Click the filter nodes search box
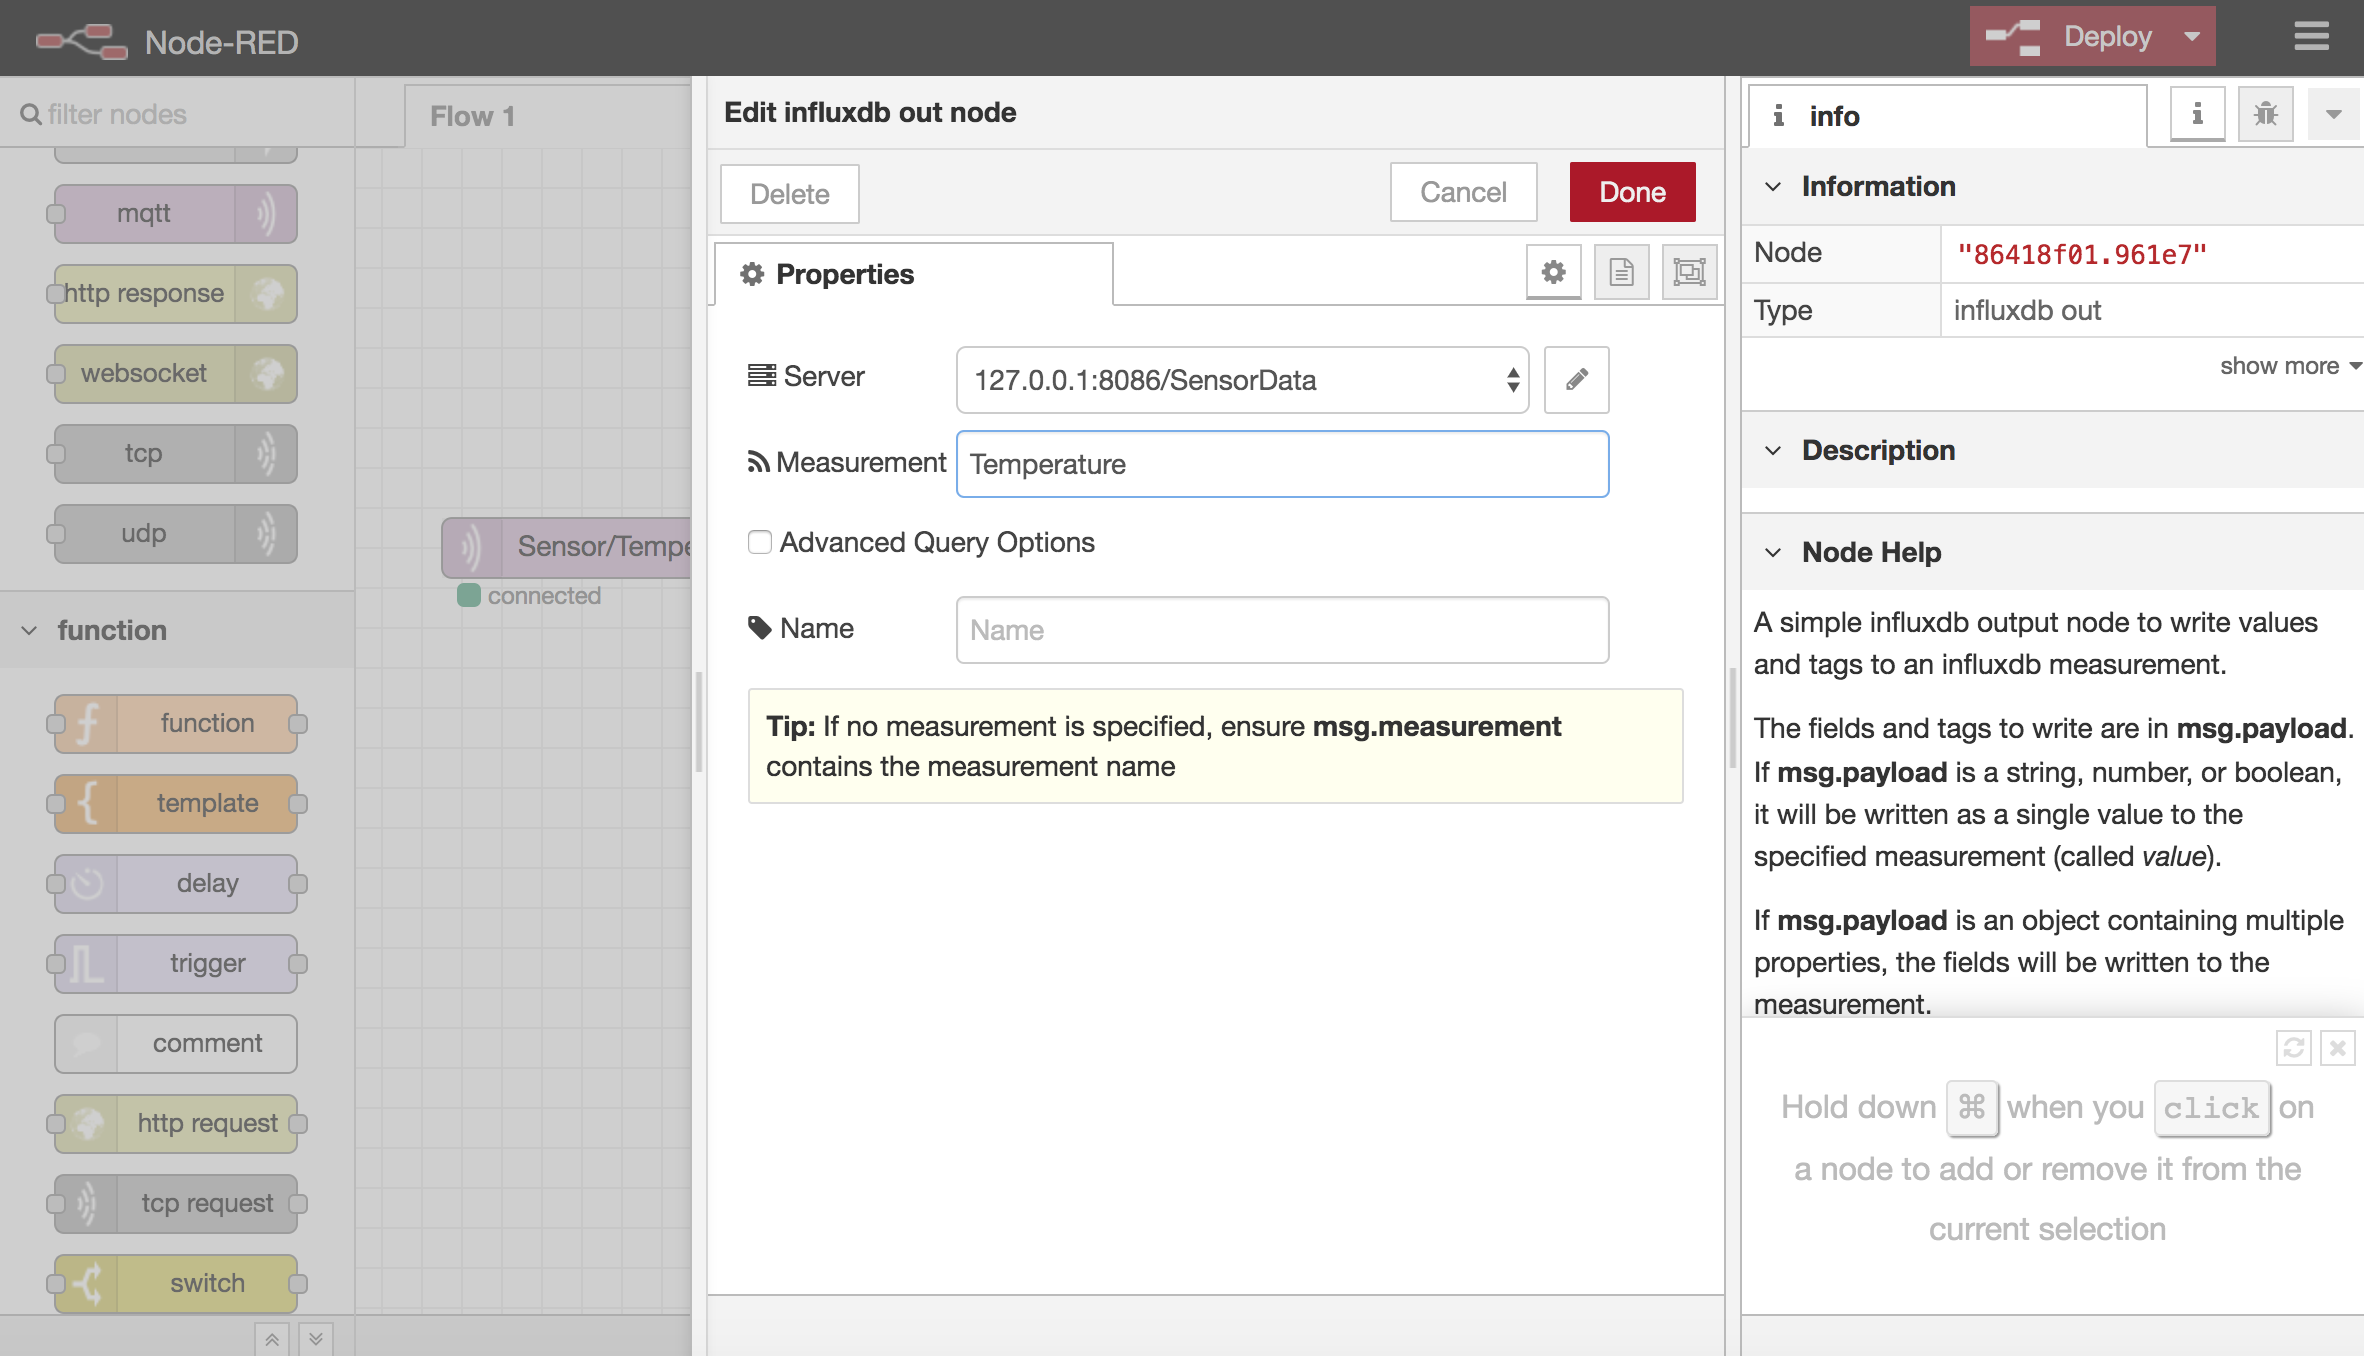Screen dimensions: 2364x1356 (x=177, y=114)
